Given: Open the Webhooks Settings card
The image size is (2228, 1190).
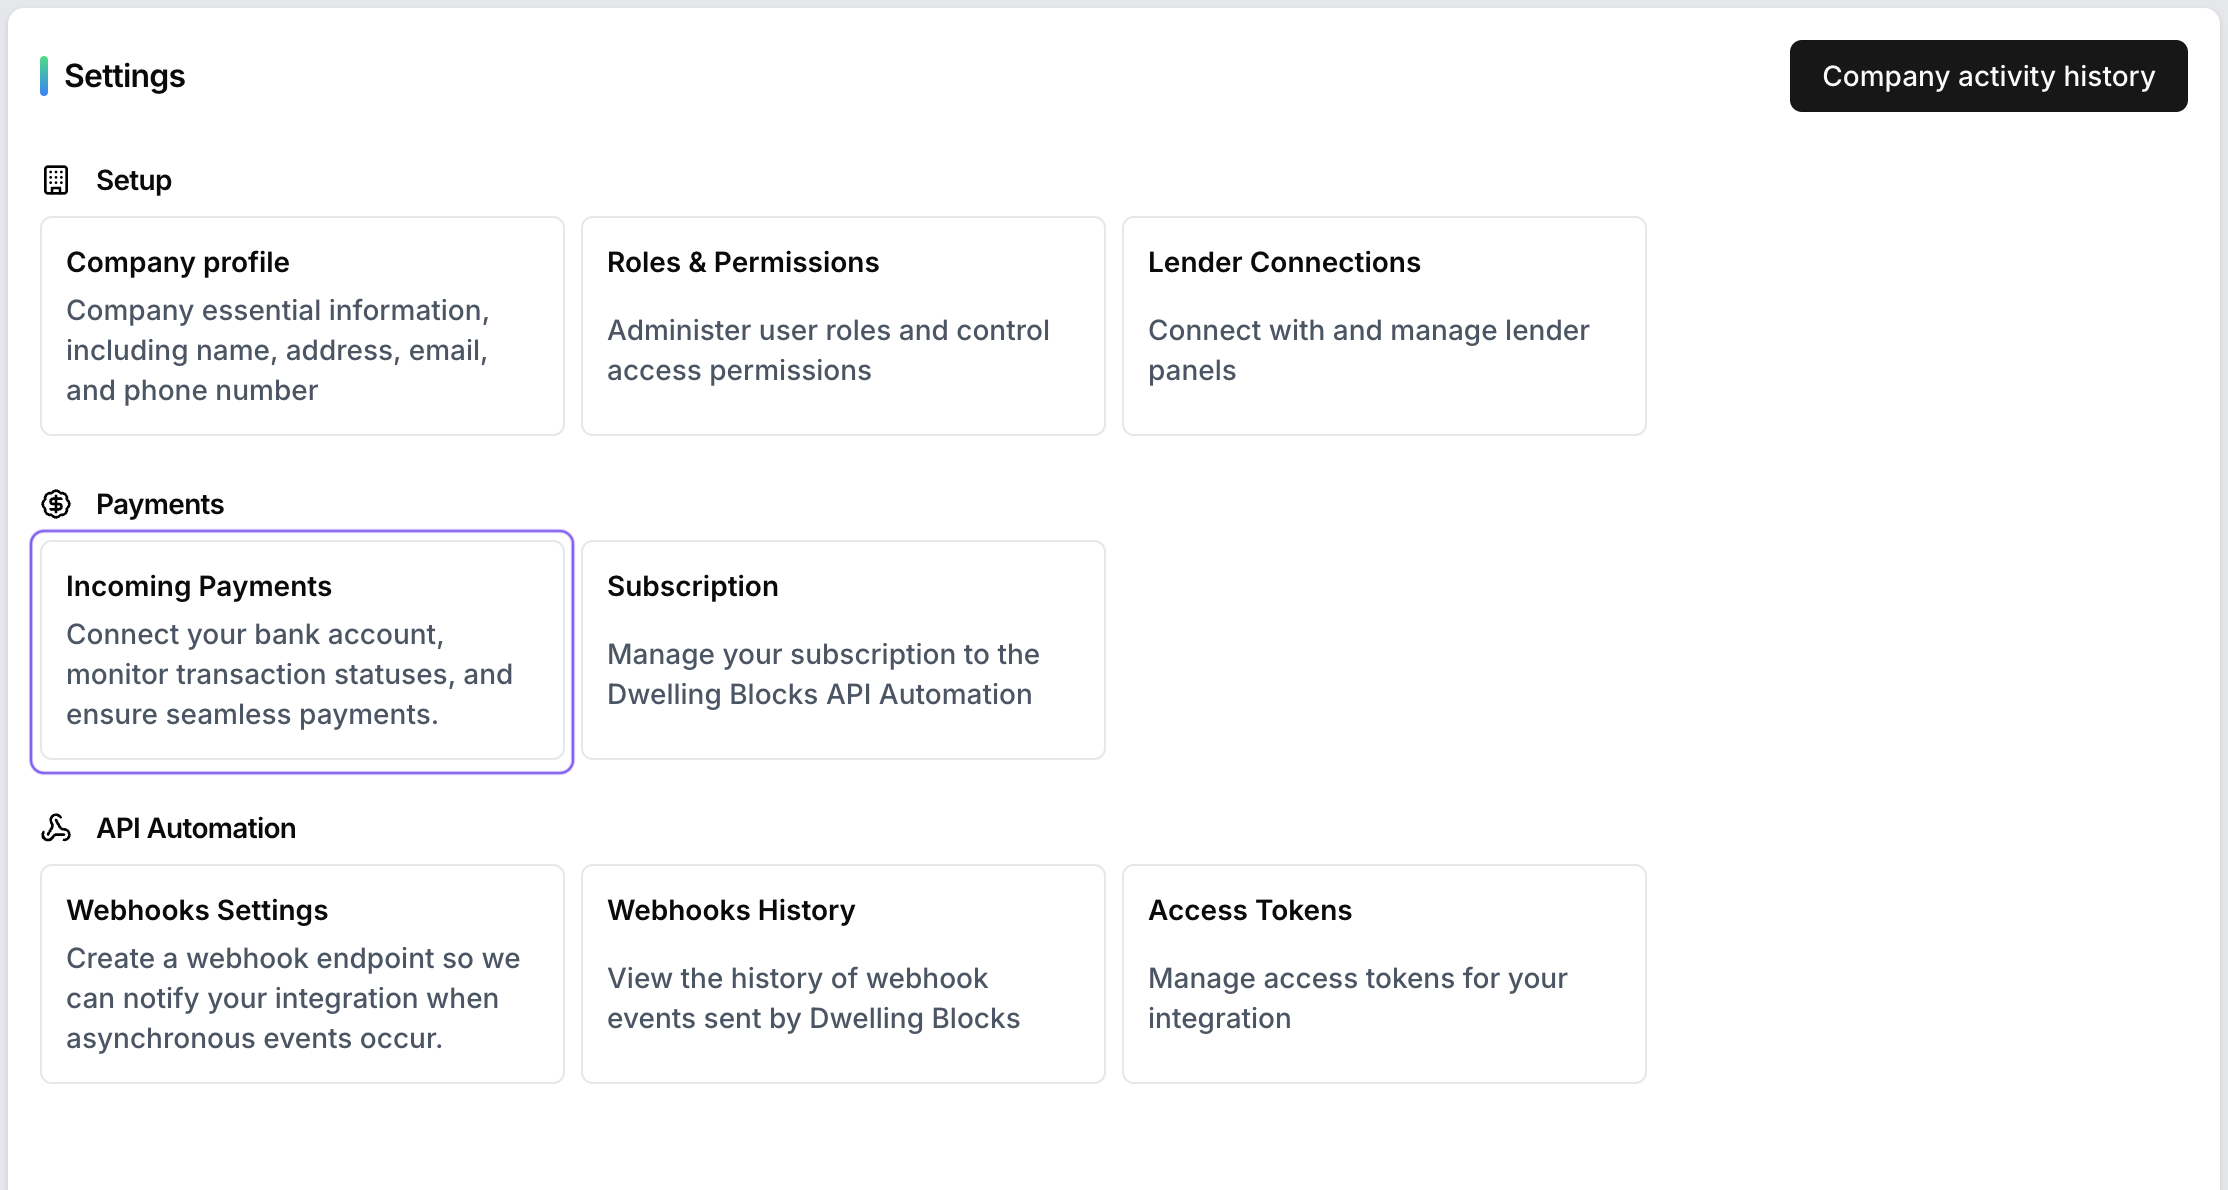Looking at the screenshot, I should point(302,974).
